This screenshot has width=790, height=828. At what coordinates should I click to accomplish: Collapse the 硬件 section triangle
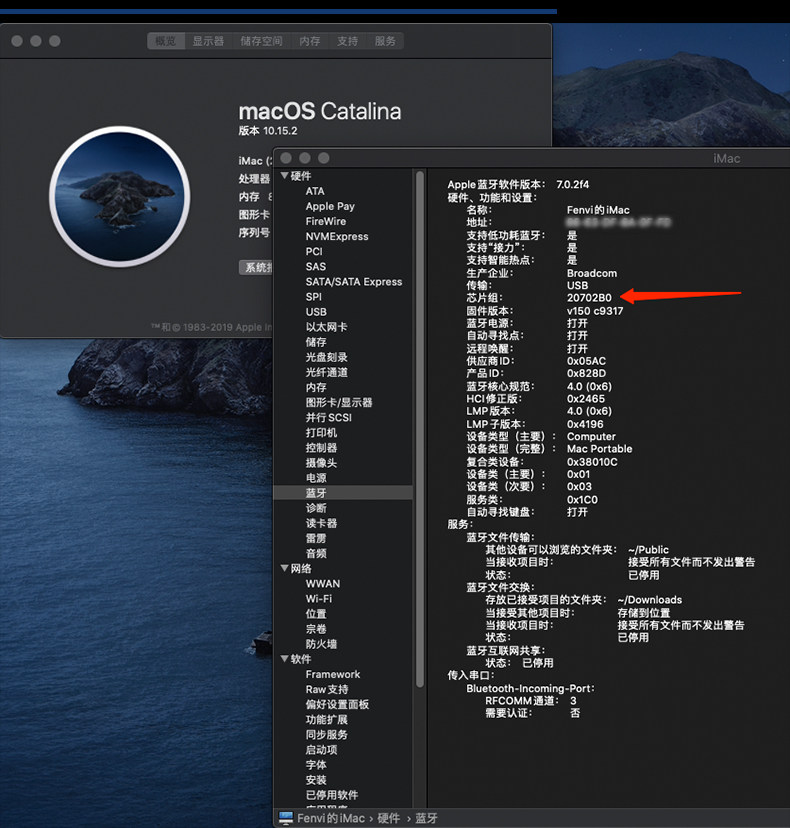click(285, 176)
